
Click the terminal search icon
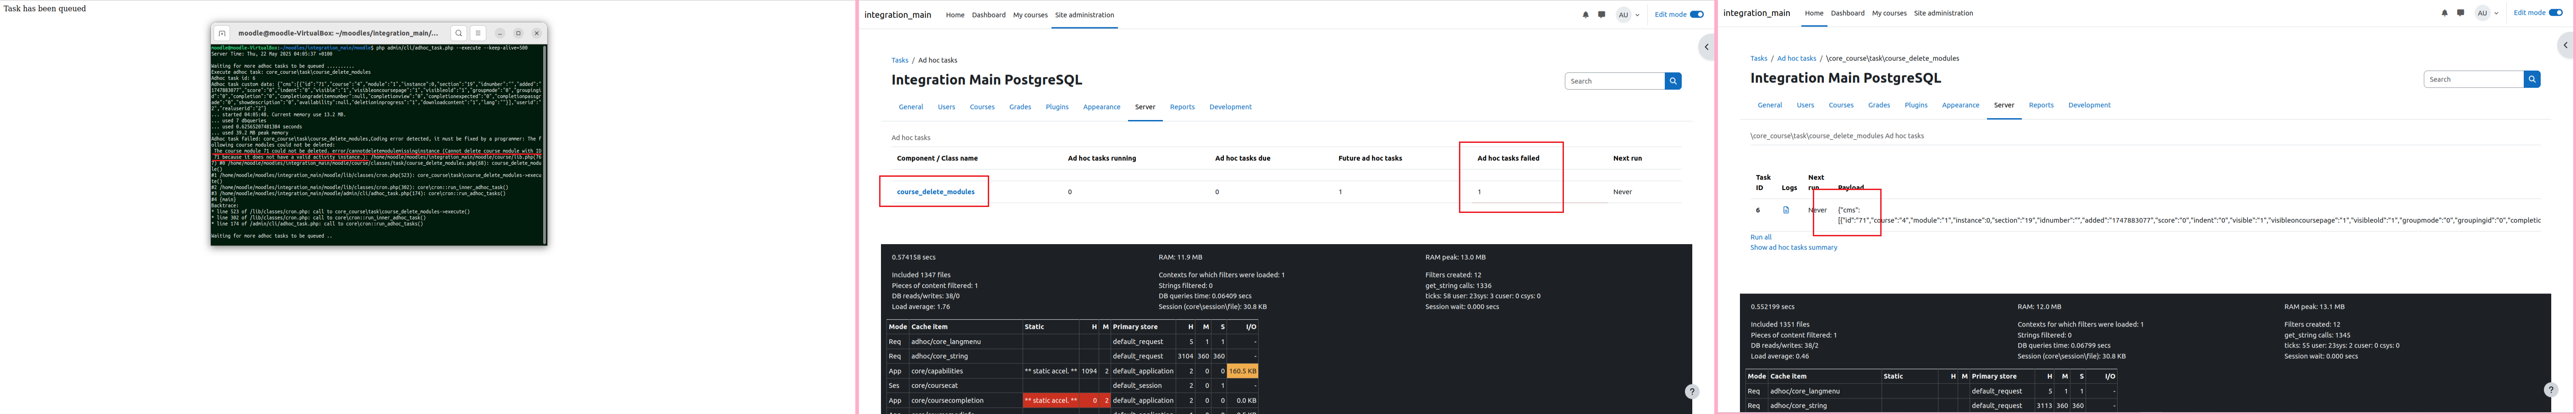(458, 33)
